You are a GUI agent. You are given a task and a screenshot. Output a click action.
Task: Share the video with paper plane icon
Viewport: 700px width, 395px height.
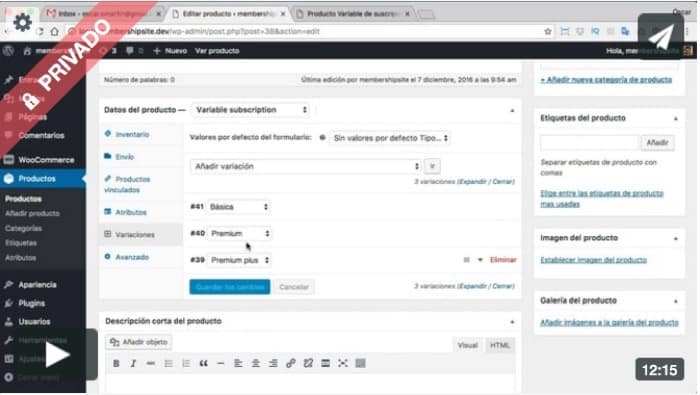[661, 36]
